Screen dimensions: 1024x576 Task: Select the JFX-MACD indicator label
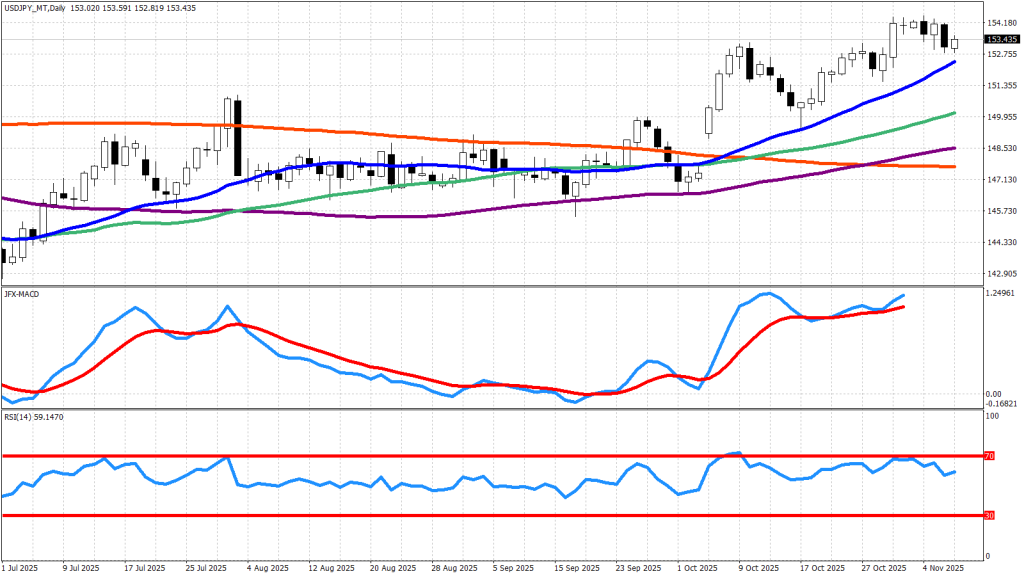(x=23, y=292)
